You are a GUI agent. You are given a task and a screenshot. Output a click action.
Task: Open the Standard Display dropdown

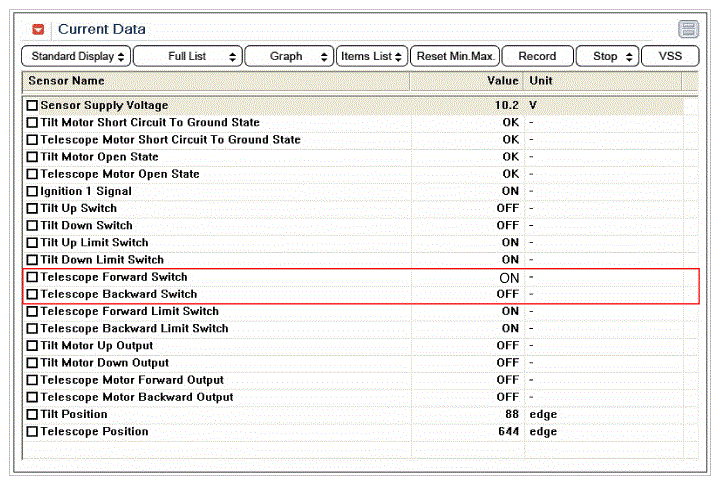coord(76,56)
